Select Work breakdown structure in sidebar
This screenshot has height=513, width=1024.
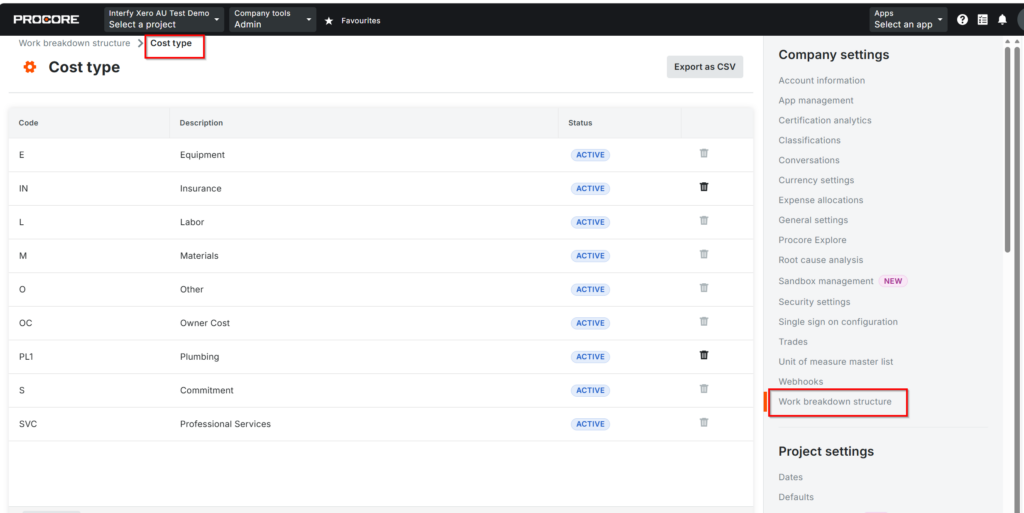click(835, 401)
